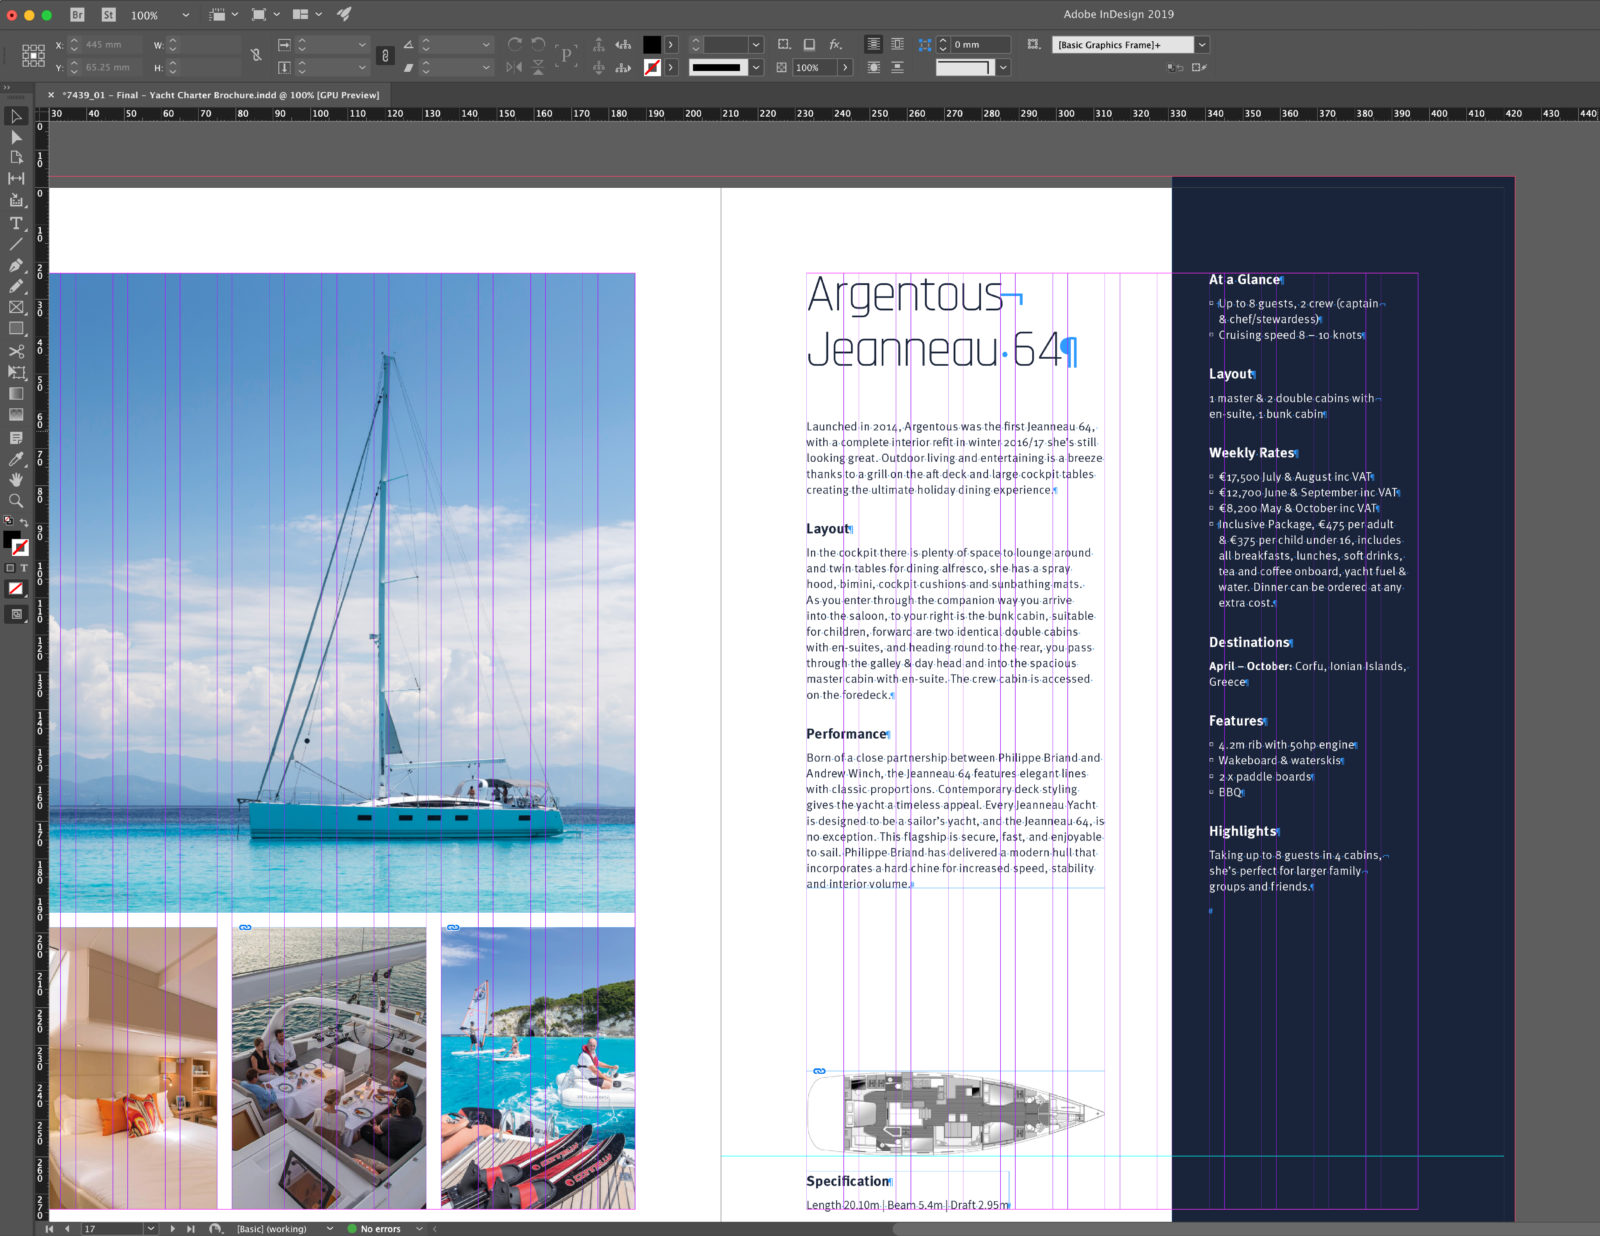
Task: Open zoom level 100% dropdown
Action: 185,15
